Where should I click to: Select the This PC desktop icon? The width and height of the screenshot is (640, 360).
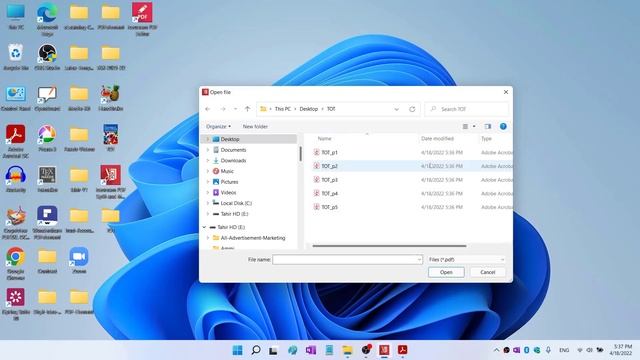pos(16,16)
